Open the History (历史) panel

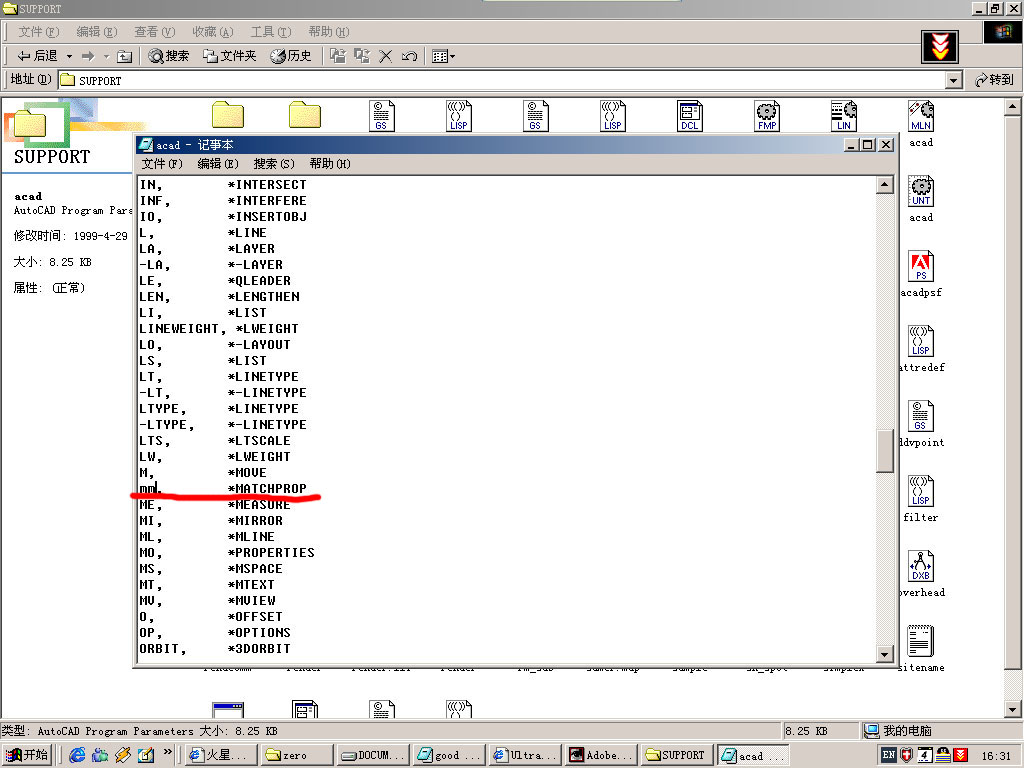click(291, 56)
